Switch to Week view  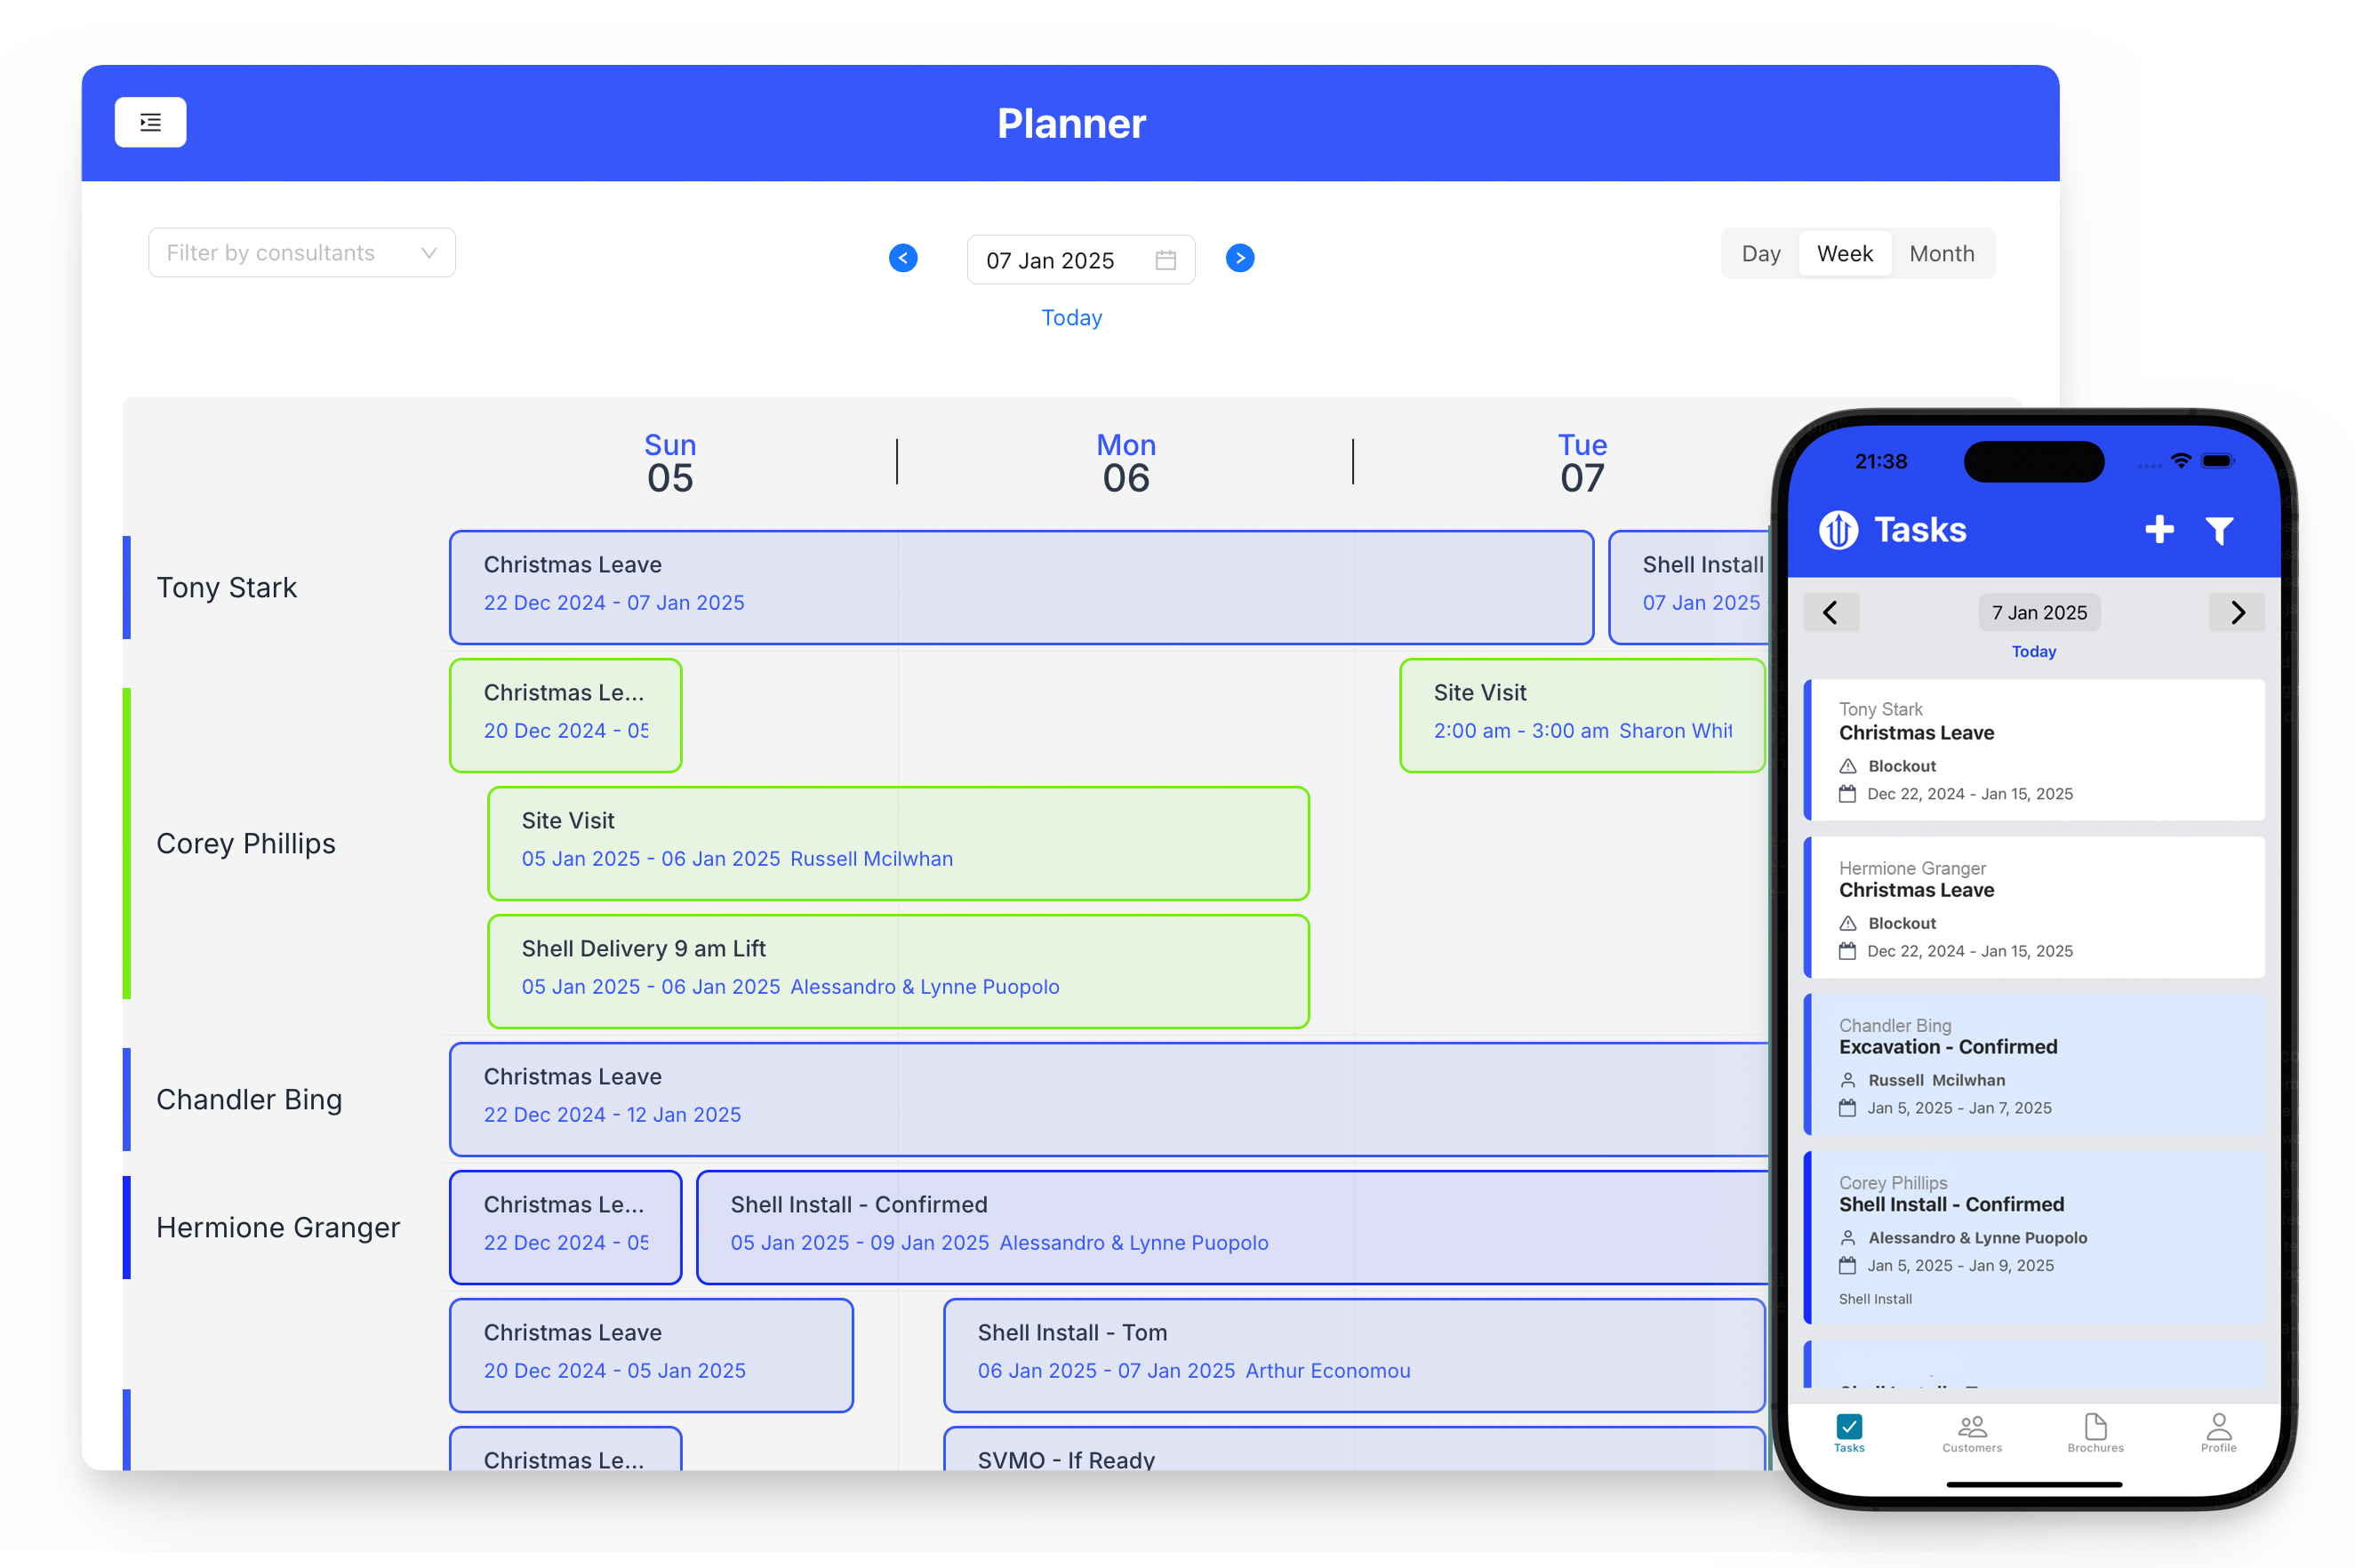click(x=1844, y=254)
